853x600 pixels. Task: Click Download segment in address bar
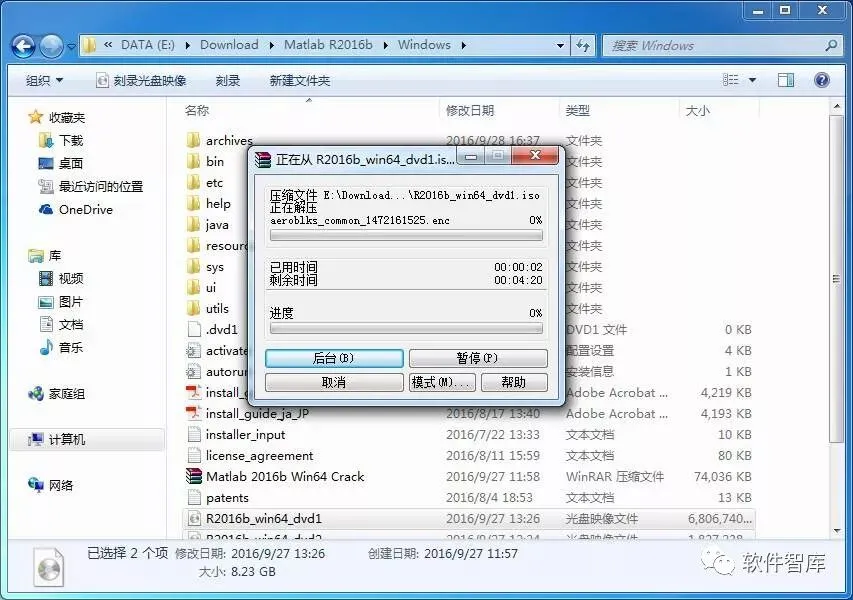(x=229, y=45)
